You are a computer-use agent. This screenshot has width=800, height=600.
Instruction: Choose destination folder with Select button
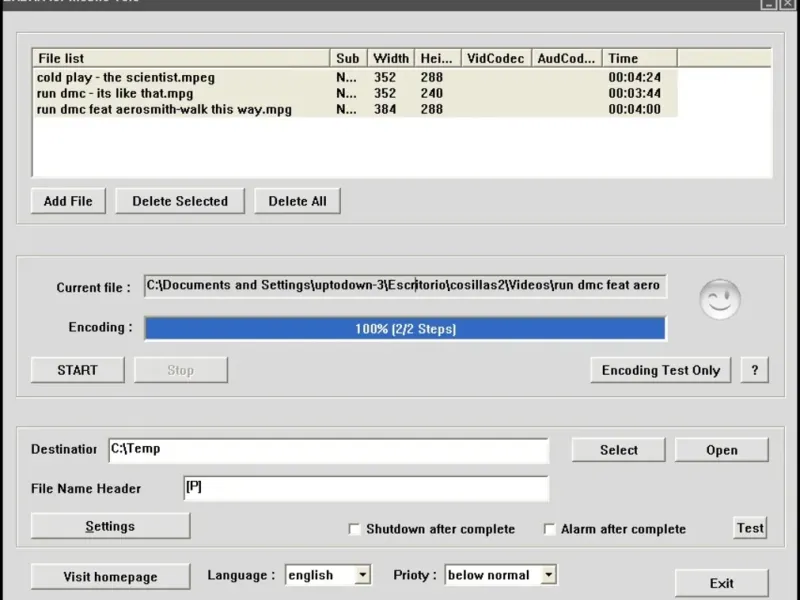coord(618,450)
